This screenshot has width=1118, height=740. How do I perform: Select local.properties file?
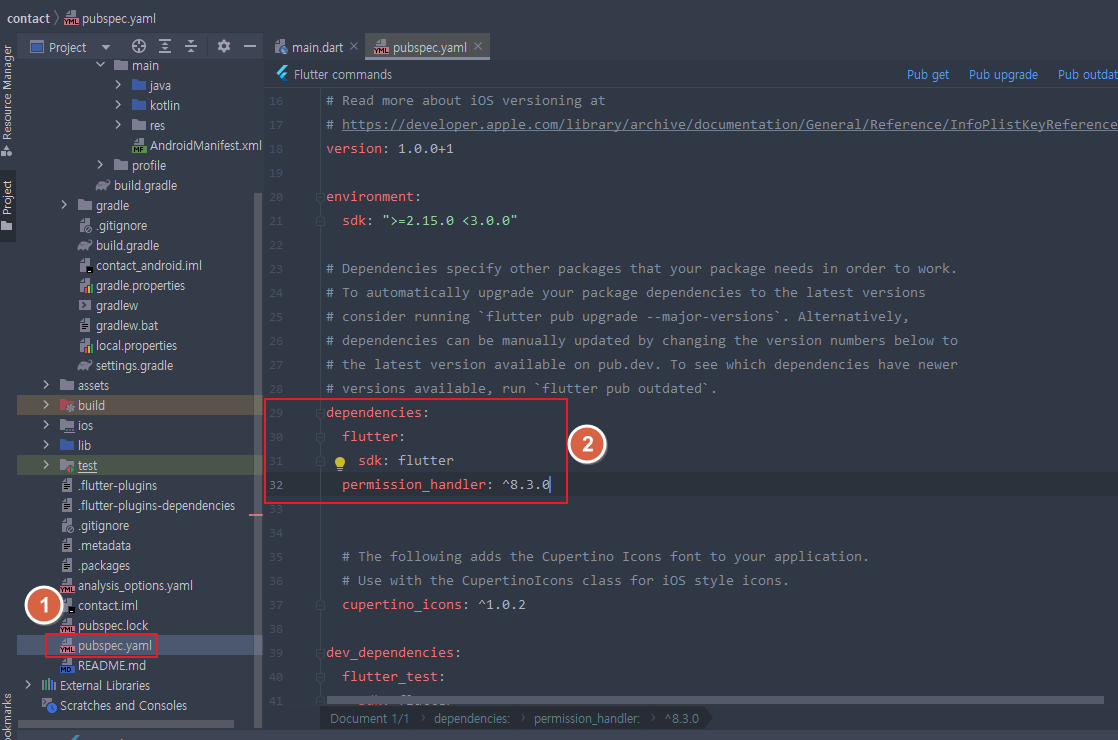click(128, 345)
